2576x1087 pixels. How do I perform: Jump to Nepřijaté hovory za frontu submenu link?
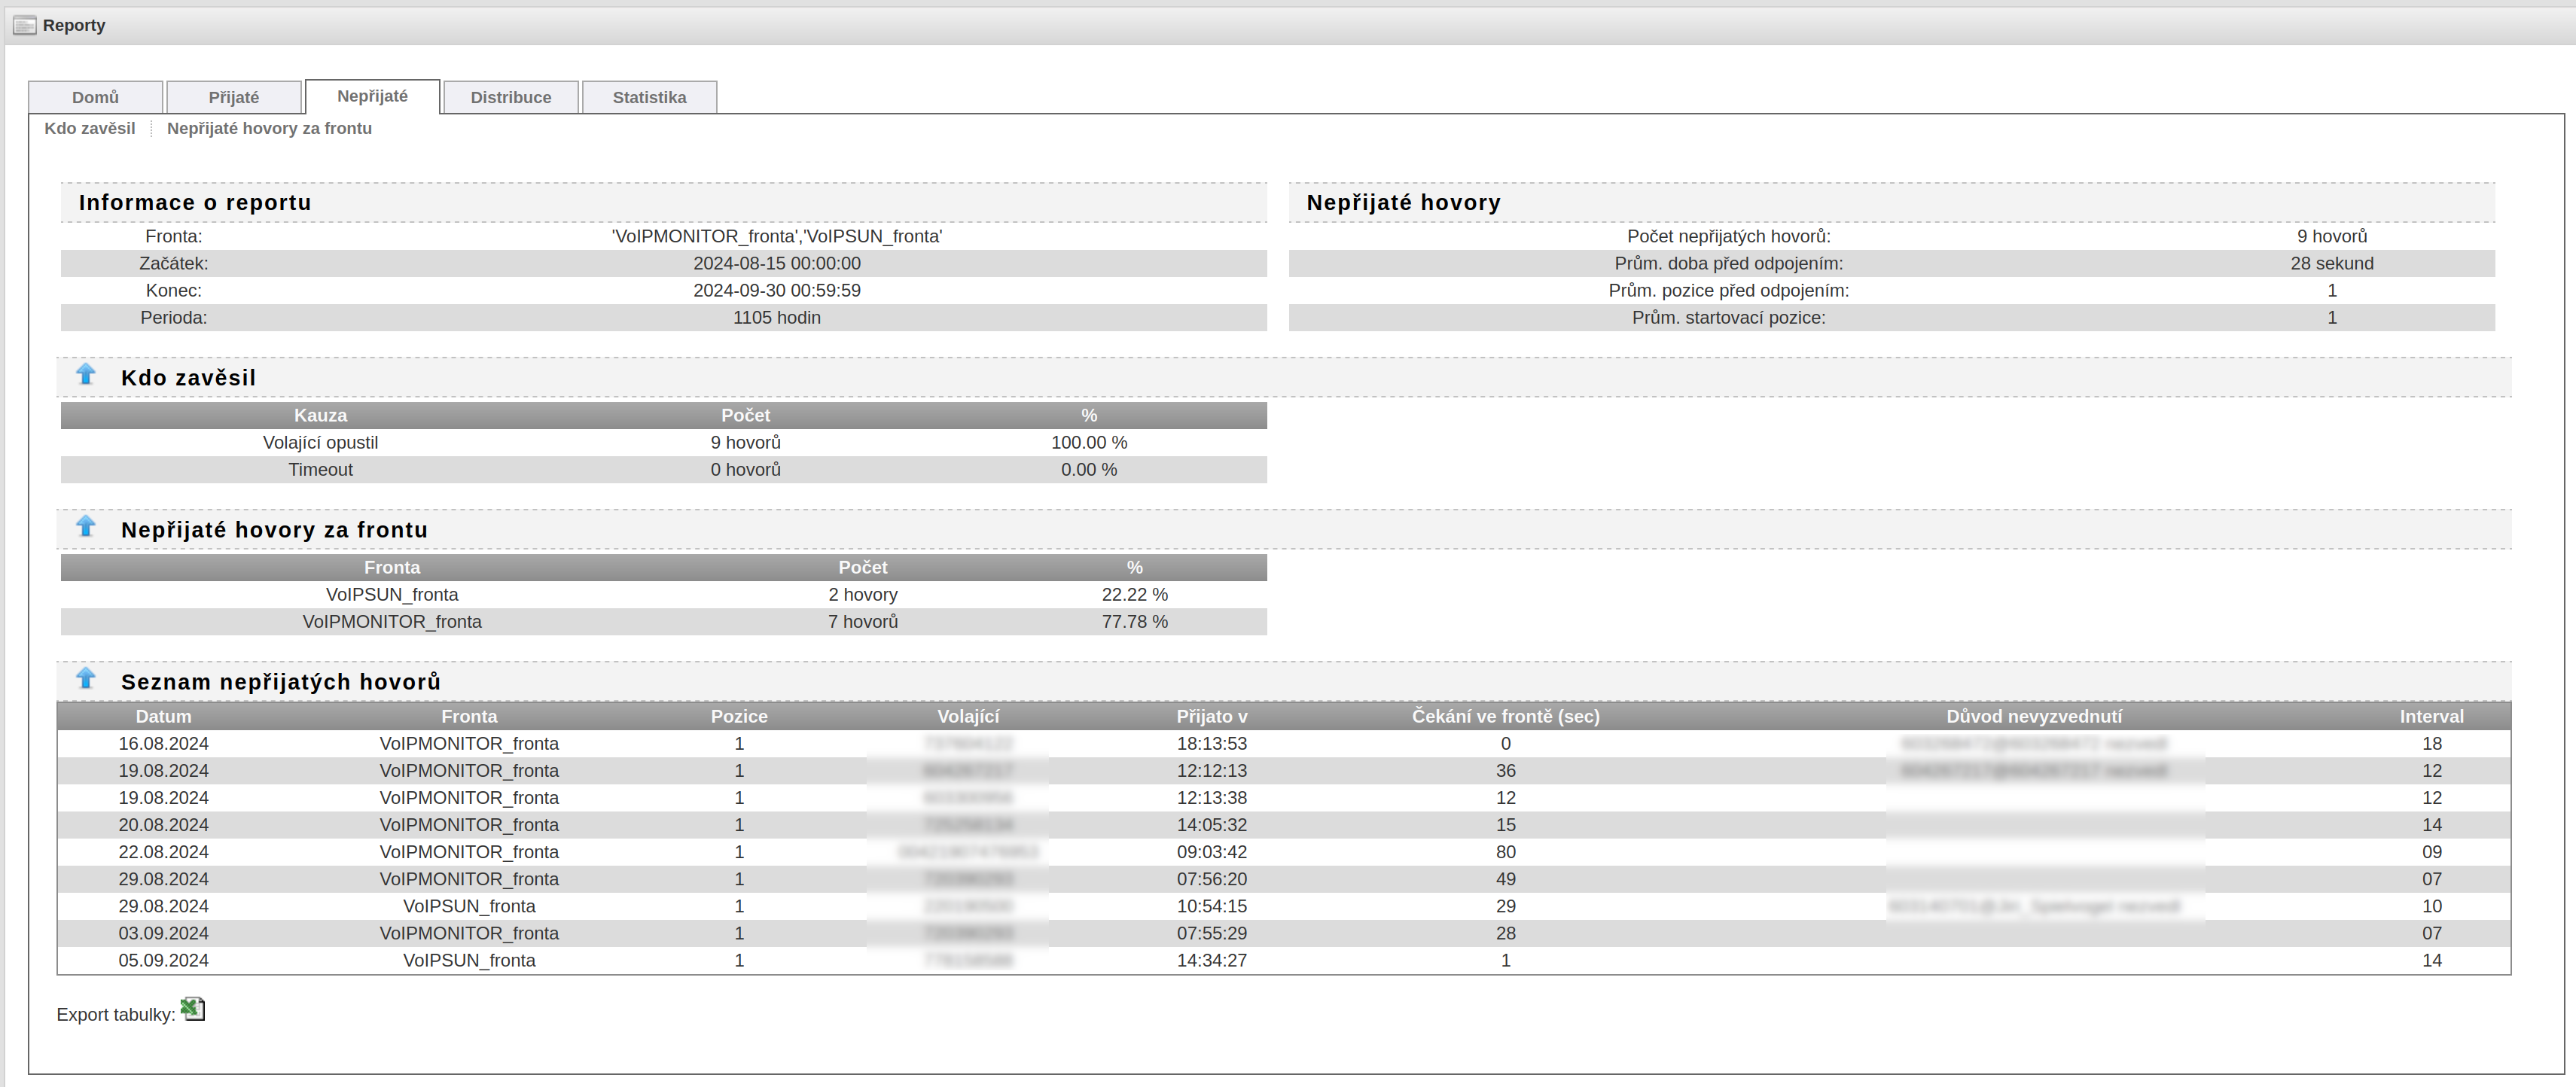pyautogui.click(x=269, y=128)
